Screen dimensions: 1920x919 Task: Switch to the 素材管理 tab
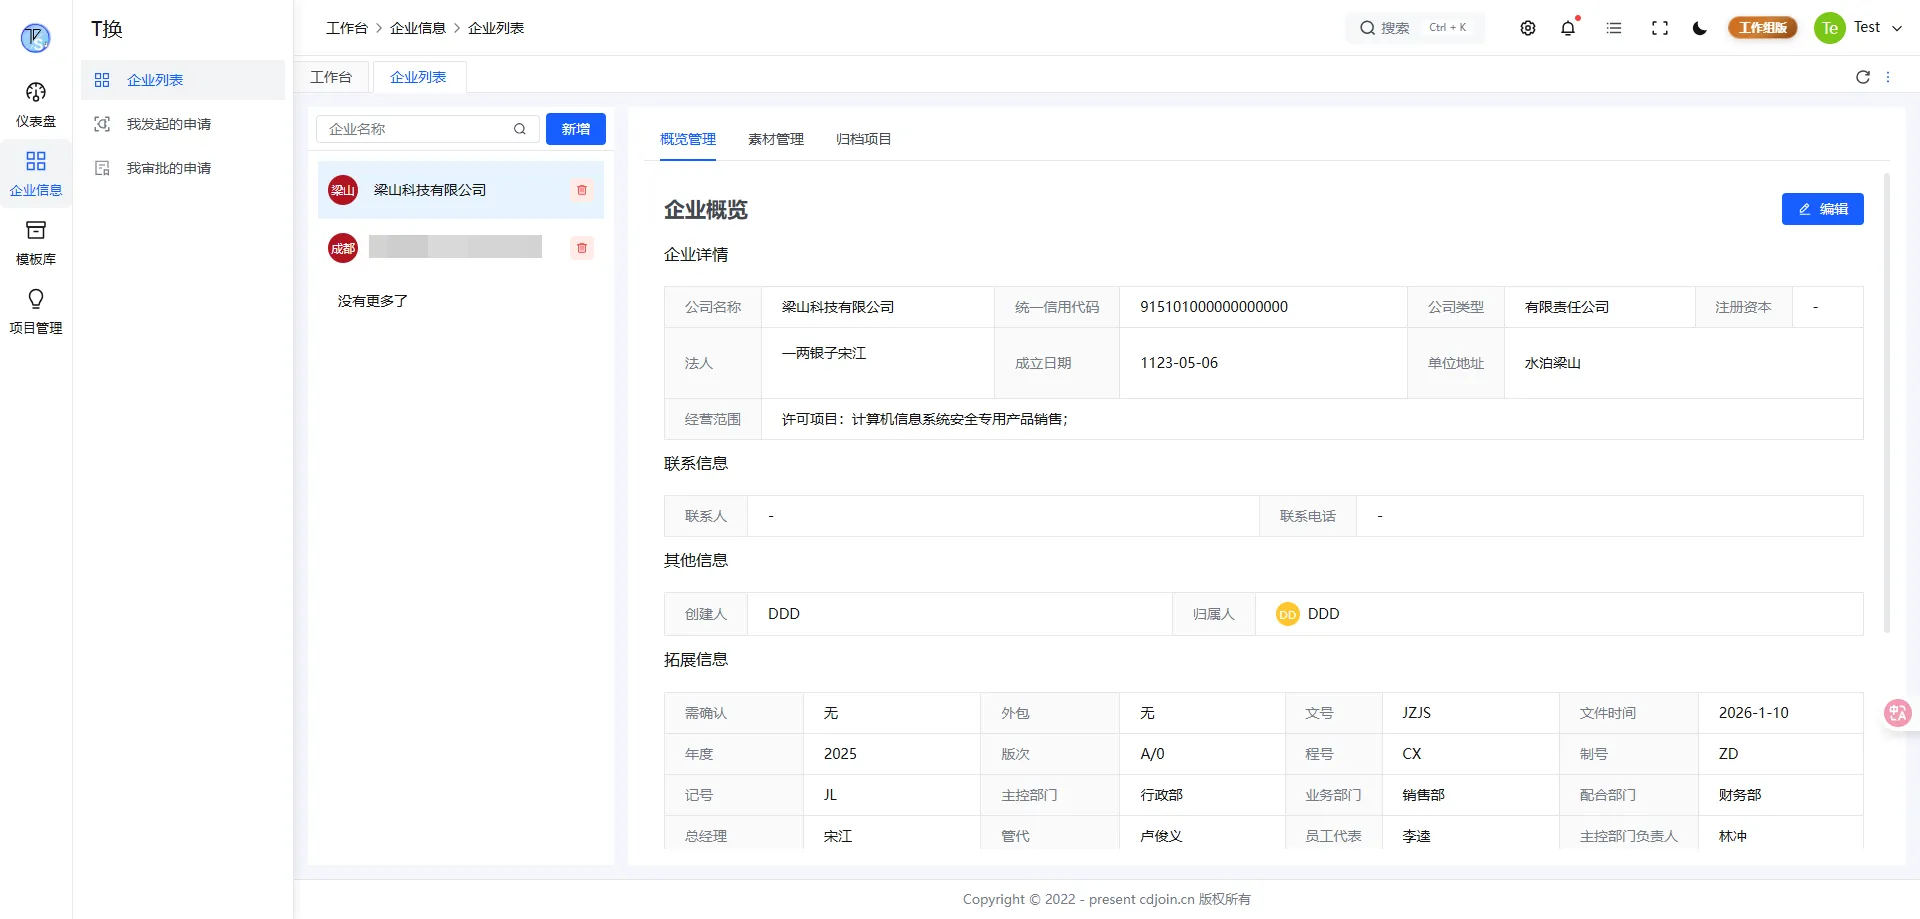click(x=775, y=139)
